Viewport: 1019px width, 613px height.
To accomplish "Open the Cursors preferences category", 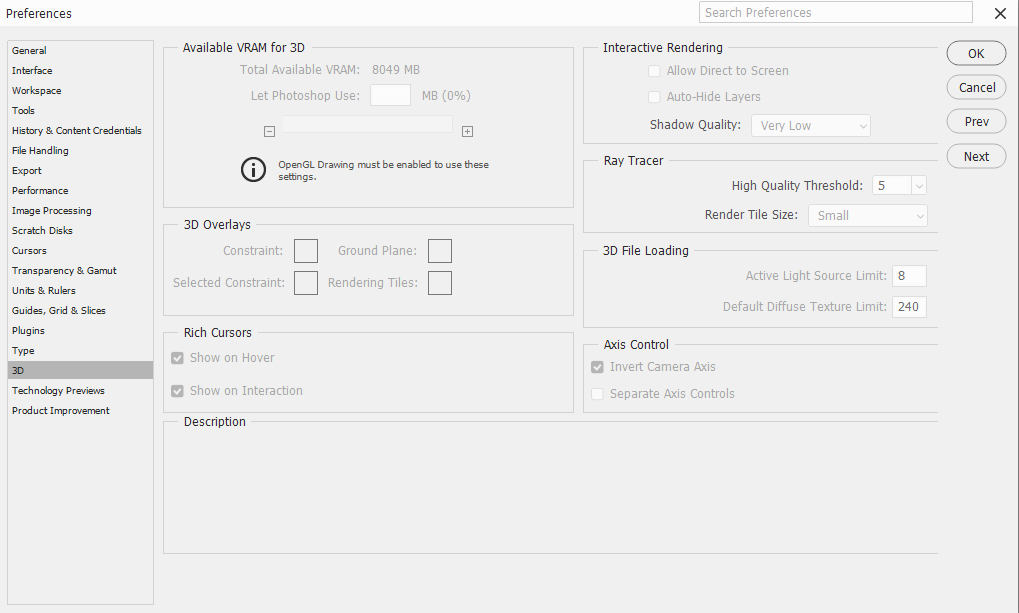I will [81, 251].
